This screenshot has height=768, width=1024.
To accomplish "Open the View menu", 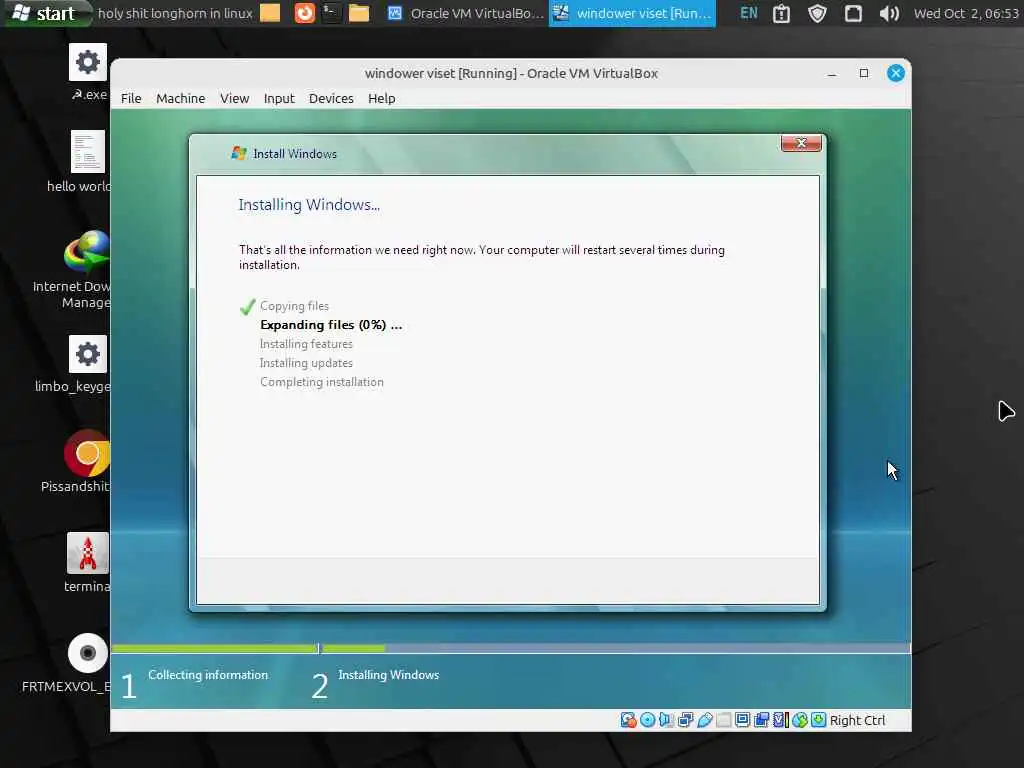I will point(234,98).
